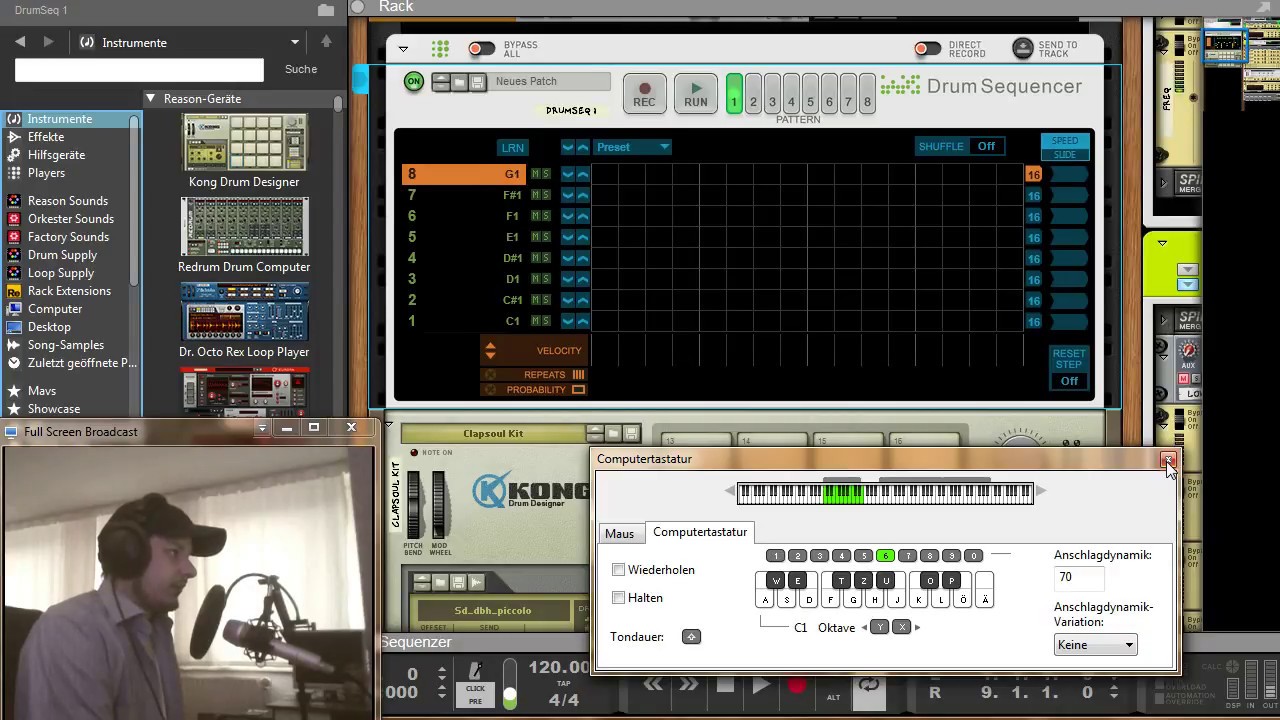Click the green dotted Drum Sequencer logo icon

coord(441,49)
